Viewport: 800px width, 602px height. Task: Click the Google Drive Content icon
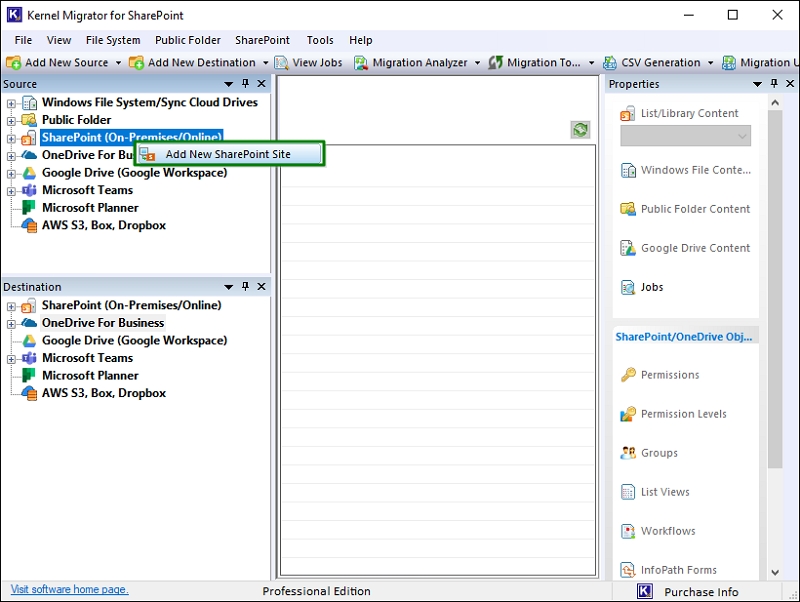coord(628,248)
